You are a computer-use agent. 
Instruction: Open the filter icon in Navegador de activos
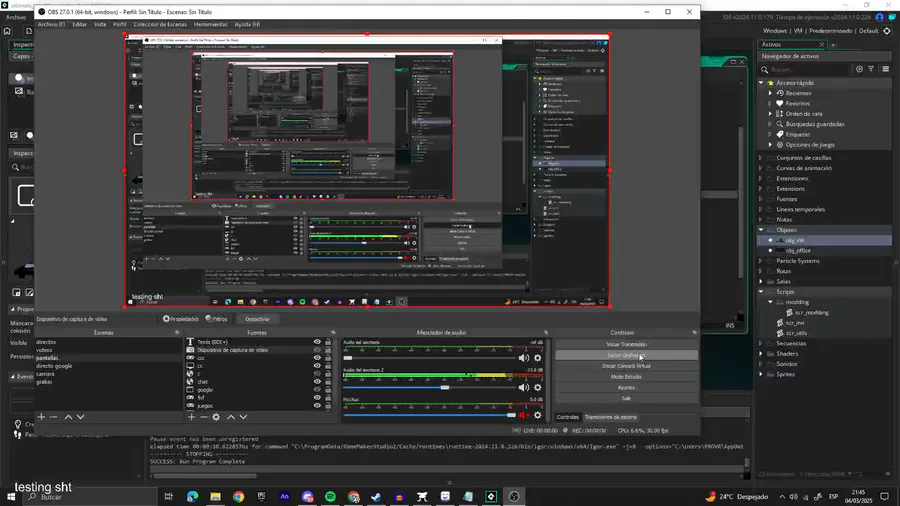pyautogui.click(x=871, y=69)
